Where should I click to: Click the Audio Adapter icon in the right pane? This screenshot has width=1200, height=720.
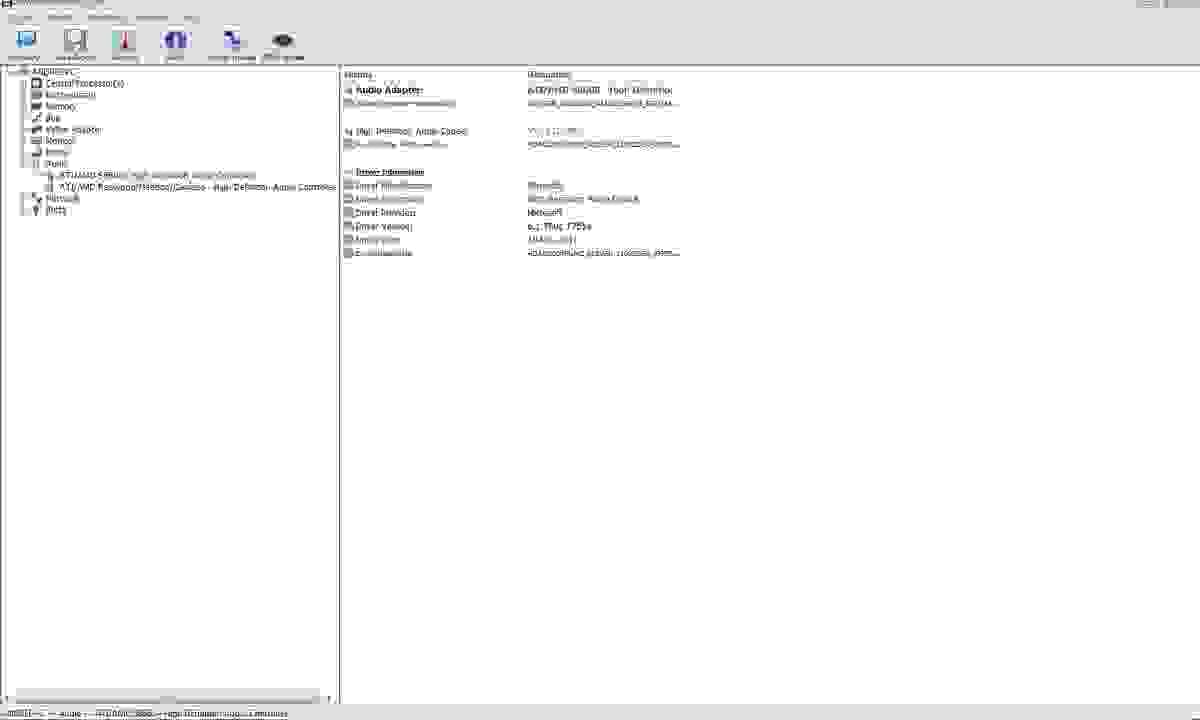click(x=349, y=89)
